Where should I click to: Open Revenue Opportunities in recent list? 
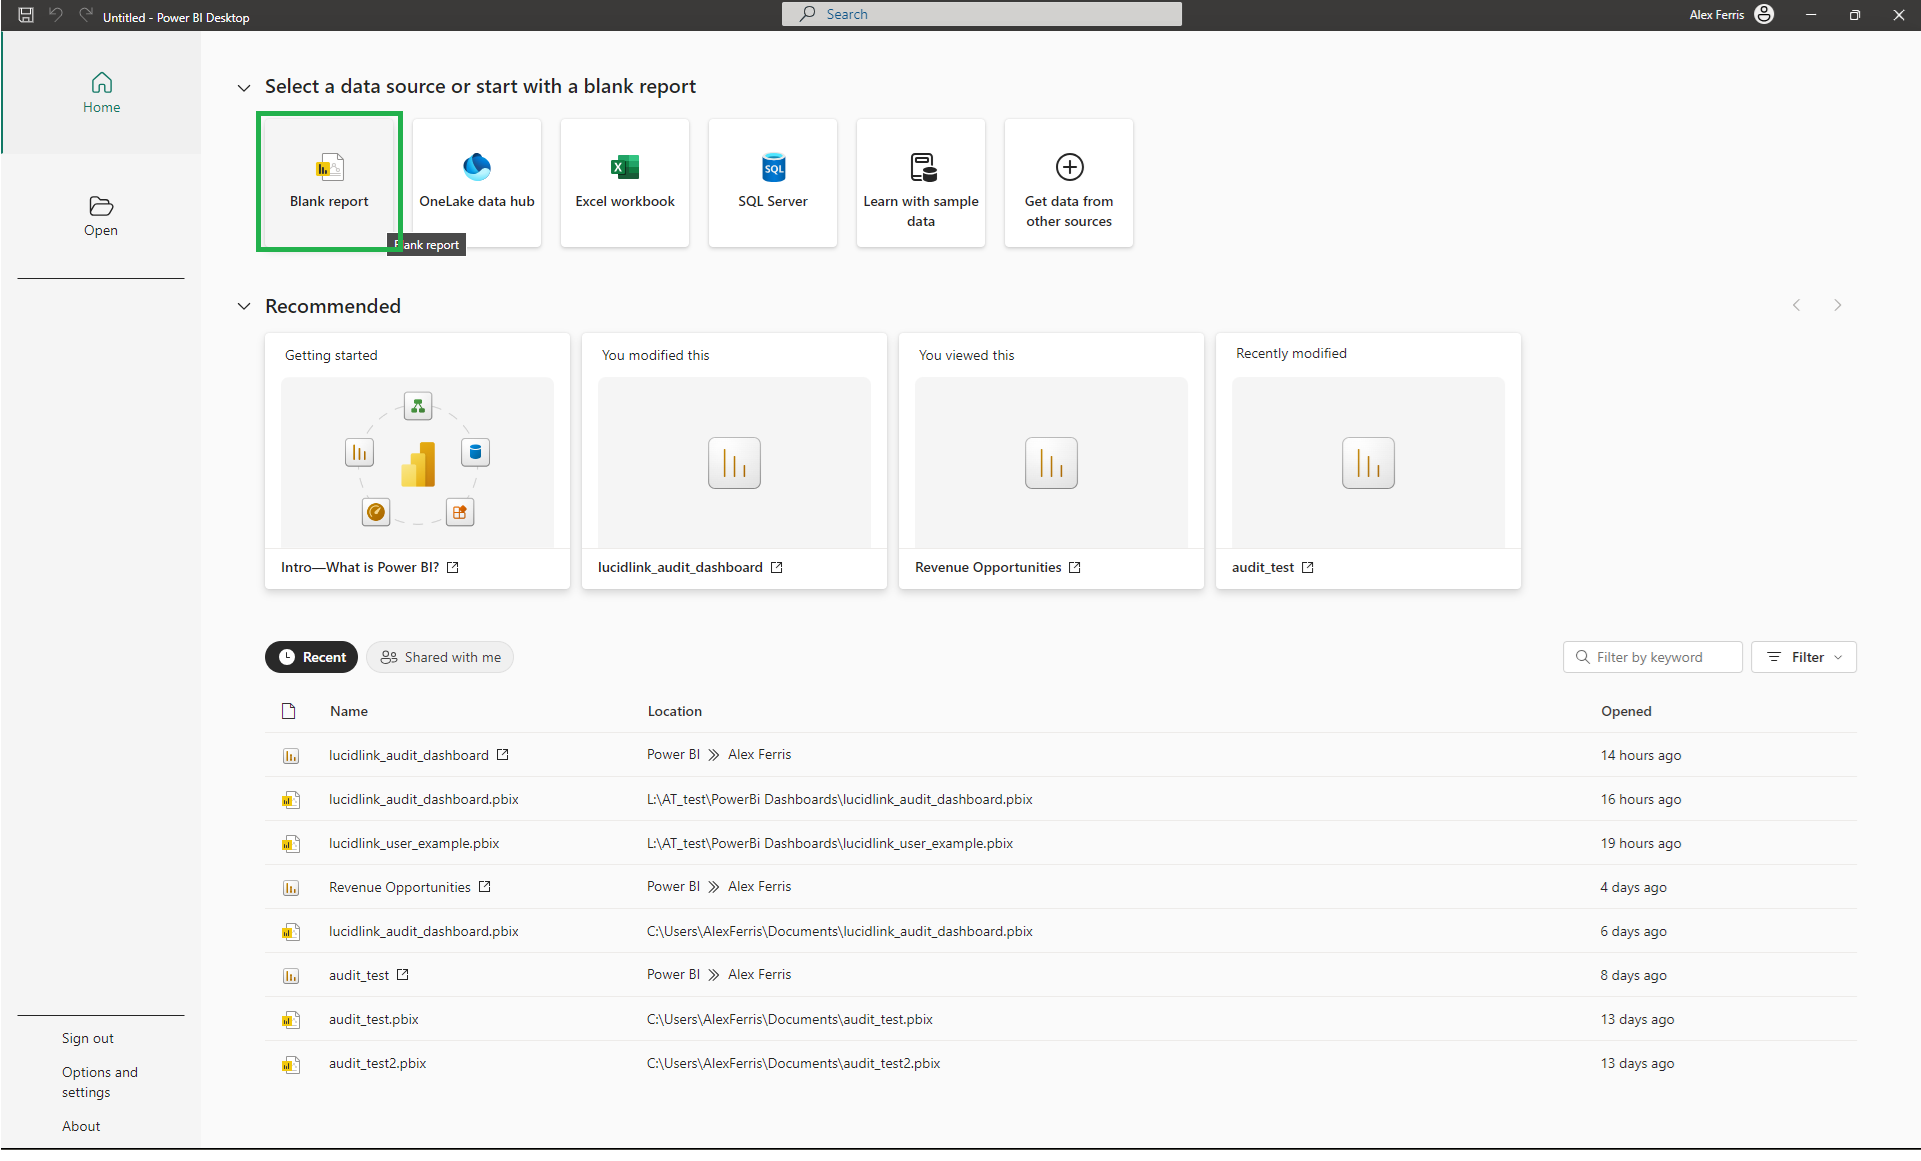400,887
